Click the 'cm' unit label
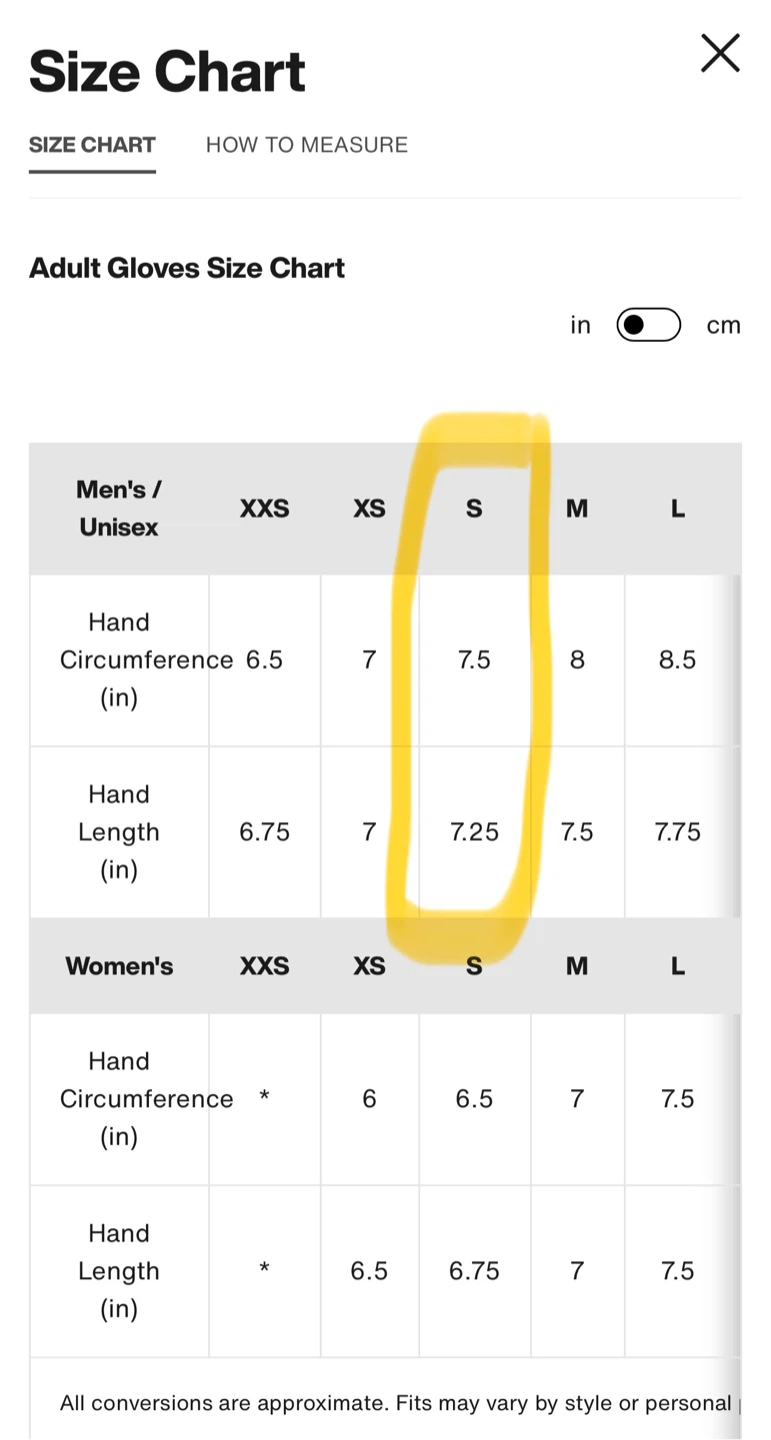This screenshot has height=1440, width=771. click(723, 325)
